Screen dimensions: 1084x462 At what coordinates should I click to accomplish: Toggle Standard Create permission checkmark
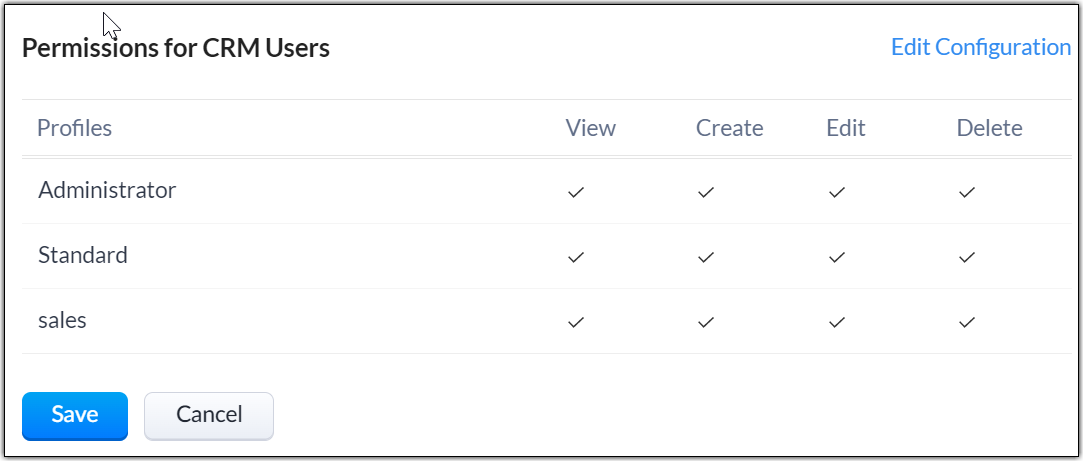706,257
